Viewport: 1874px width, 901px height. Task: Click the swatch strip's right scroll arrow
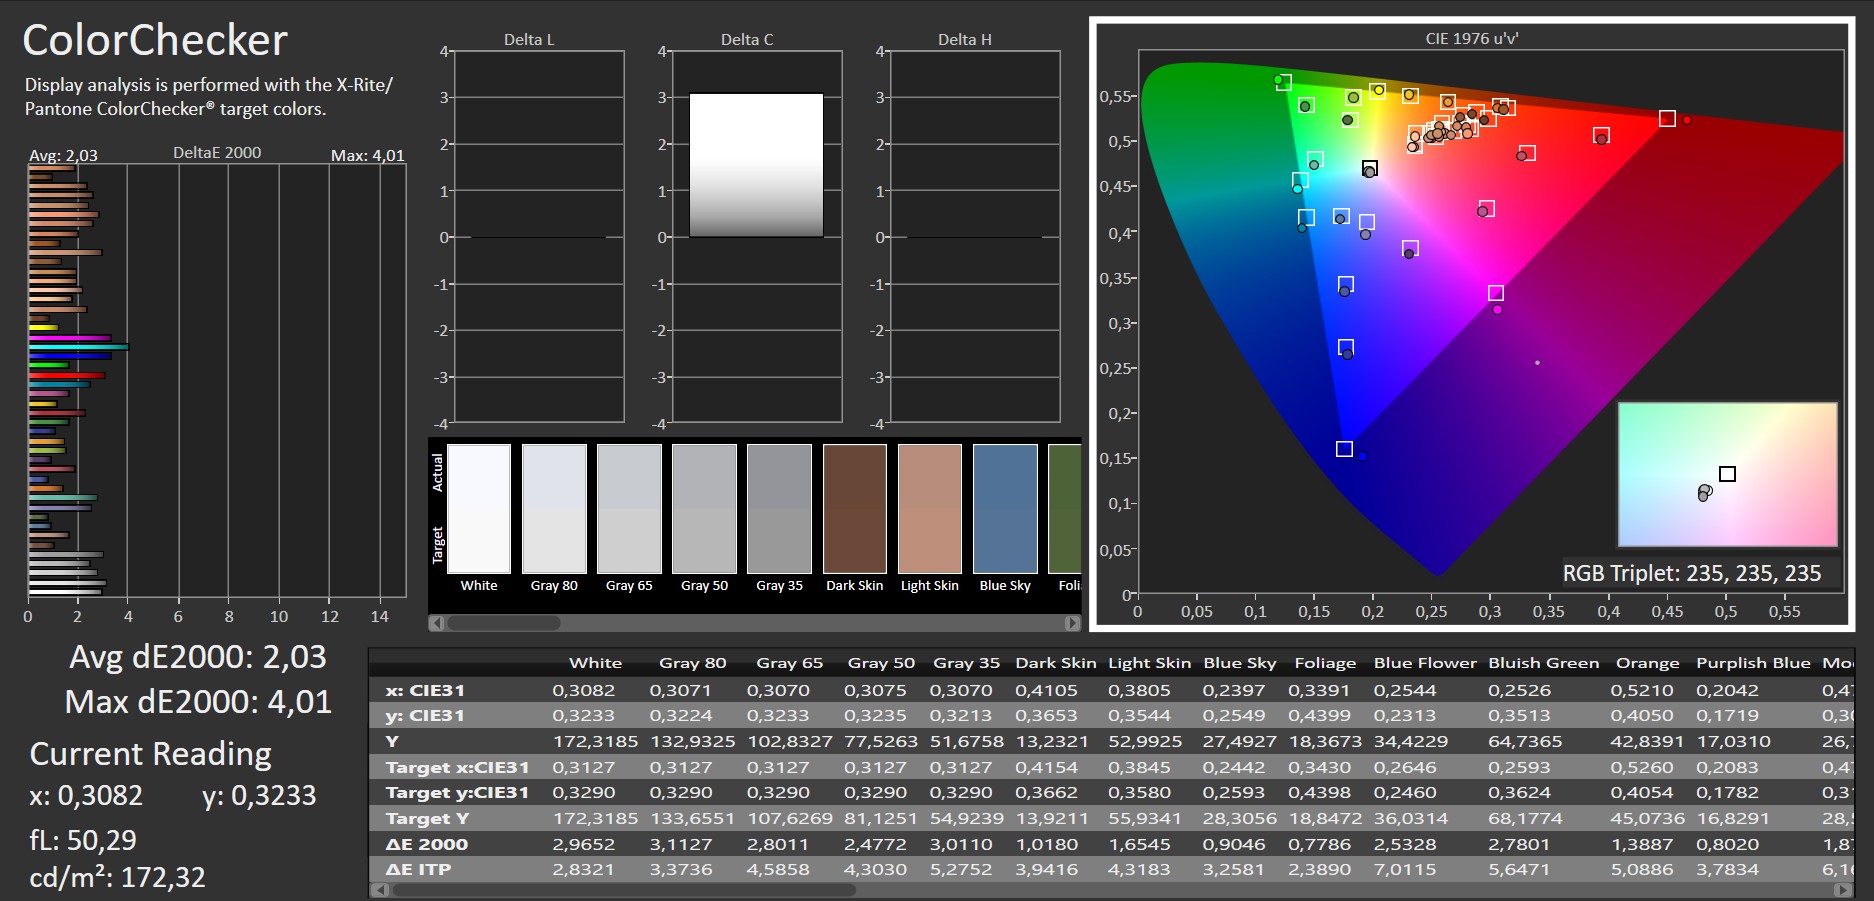pyautogui.click(x=1072, y=623)
